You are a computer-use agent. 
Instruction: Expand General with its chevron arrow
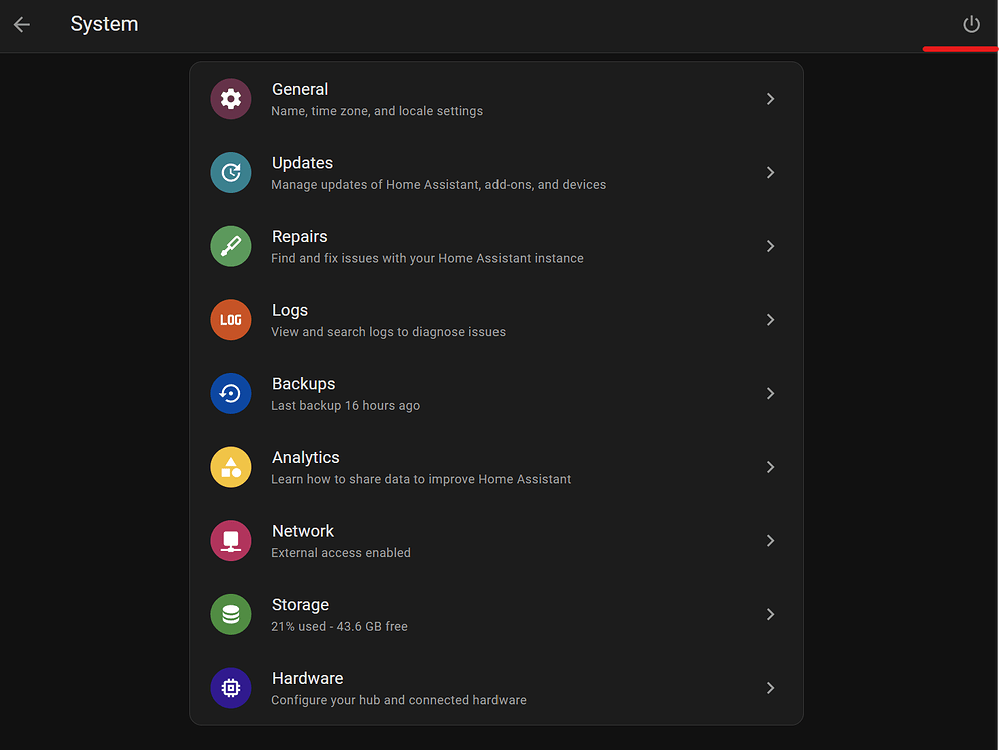770,99
